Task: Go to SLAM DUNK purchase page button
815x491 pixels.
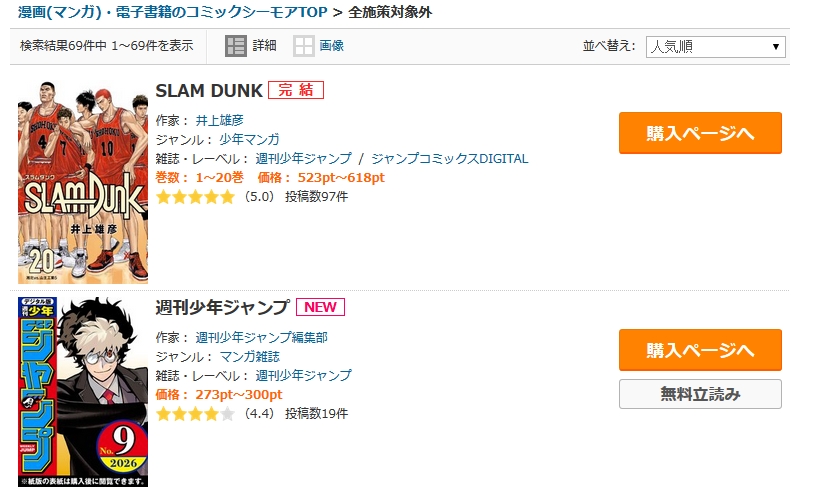Action: [700, 133]
